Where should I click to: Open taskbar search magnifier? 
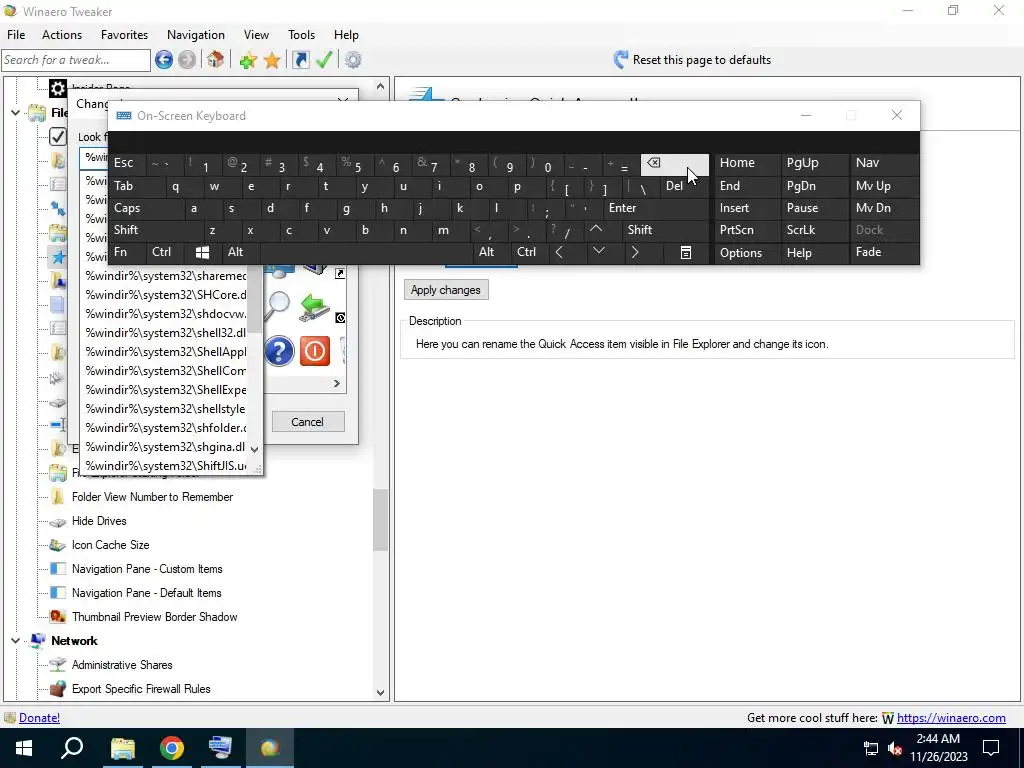tap(72, 748)
